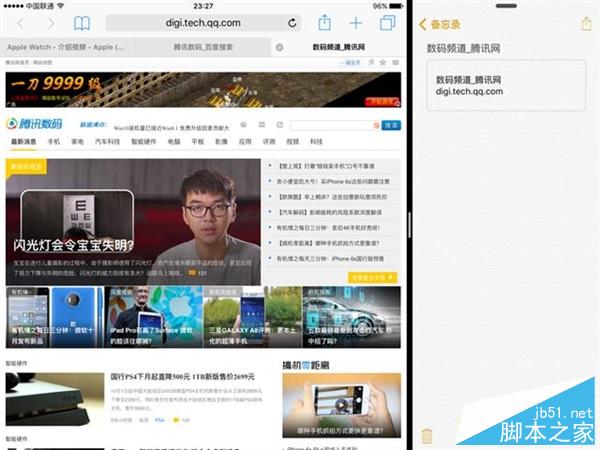Open the 应用 nav category
The image size is (600, 450).
click(x=245, y=142)
